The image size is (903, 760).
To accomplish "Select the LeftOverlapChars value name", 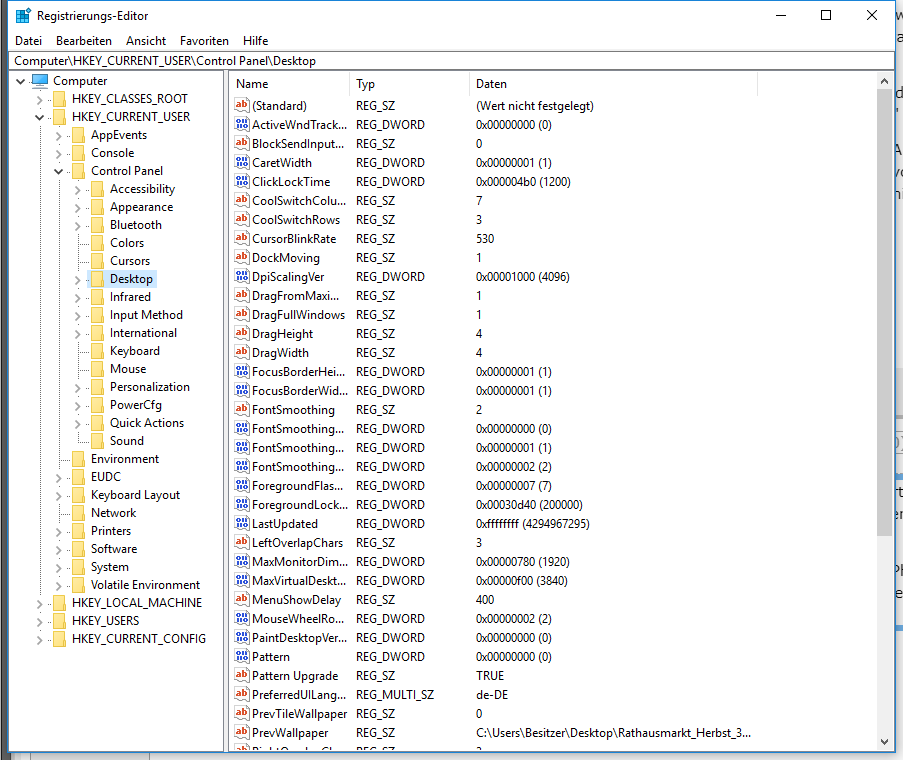I will coord(297,542).
